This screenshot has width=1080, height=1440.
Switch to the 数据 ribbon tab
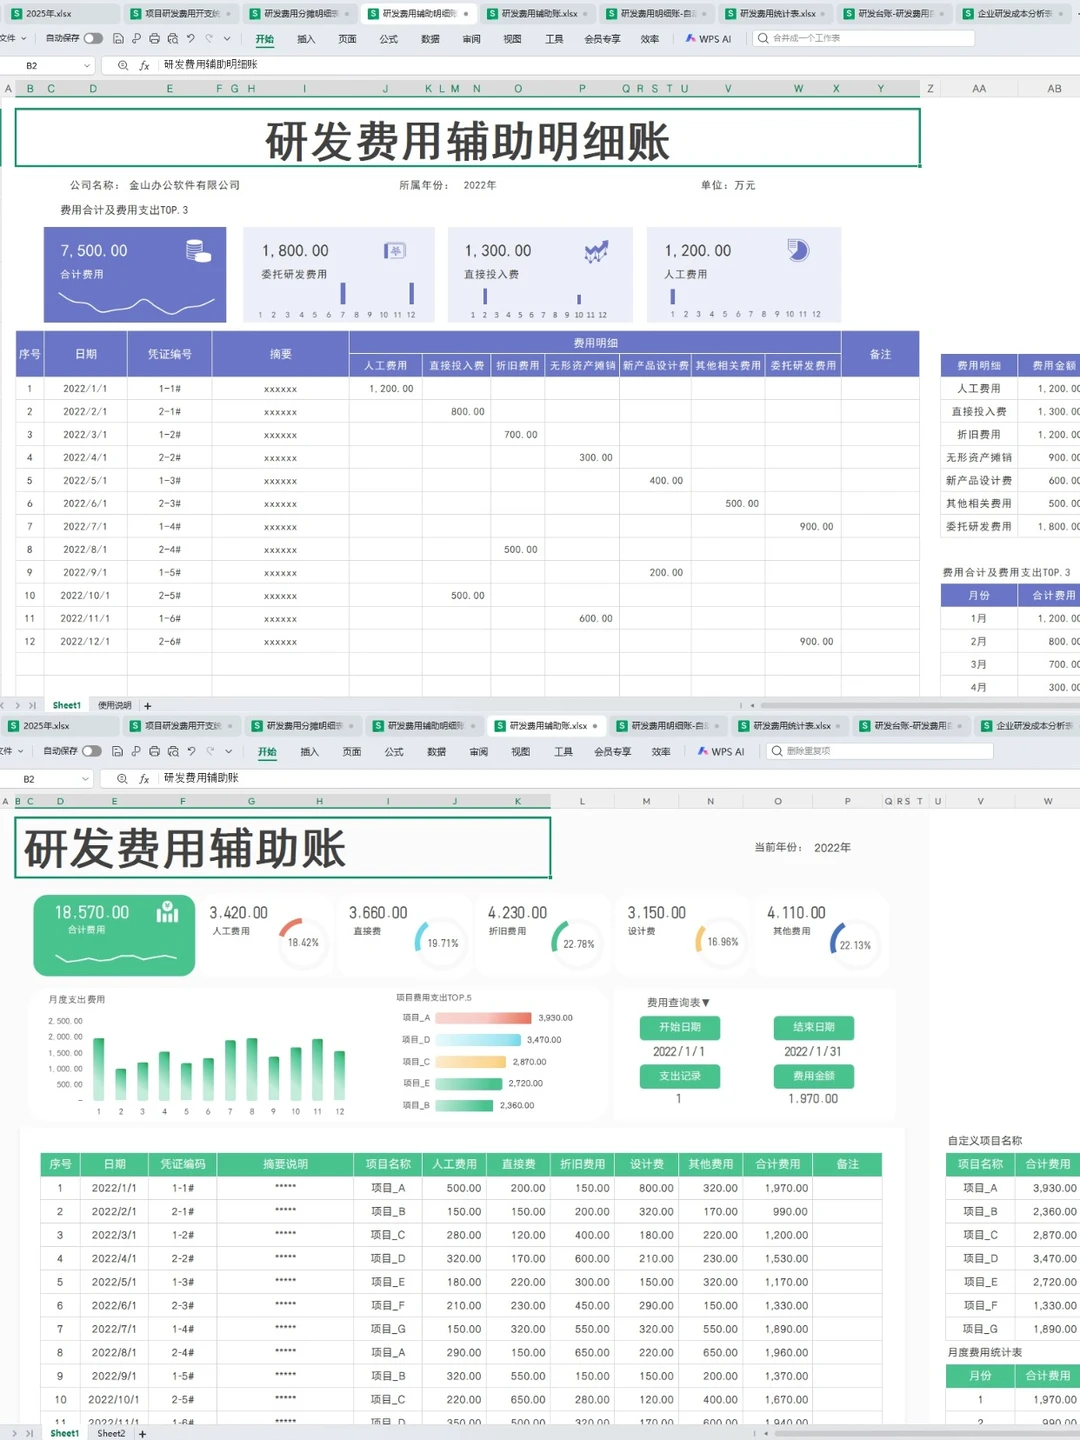tap(430, 38)
